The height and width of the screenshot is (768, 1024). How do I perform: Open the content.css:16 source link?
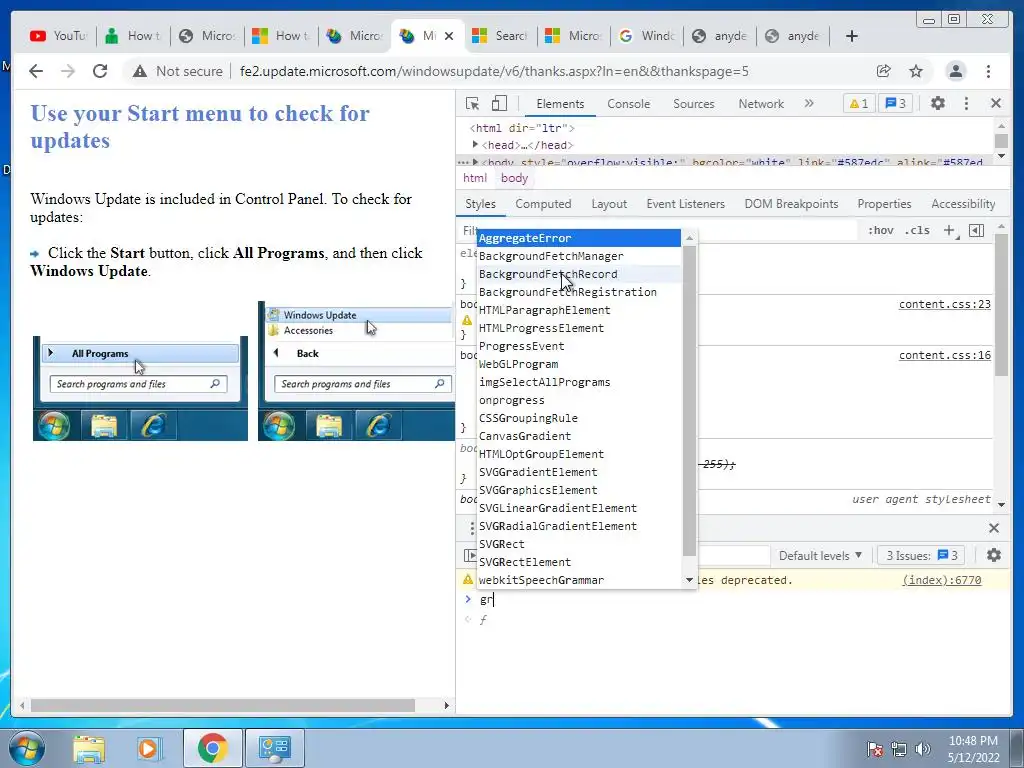(x=944, y=355)
